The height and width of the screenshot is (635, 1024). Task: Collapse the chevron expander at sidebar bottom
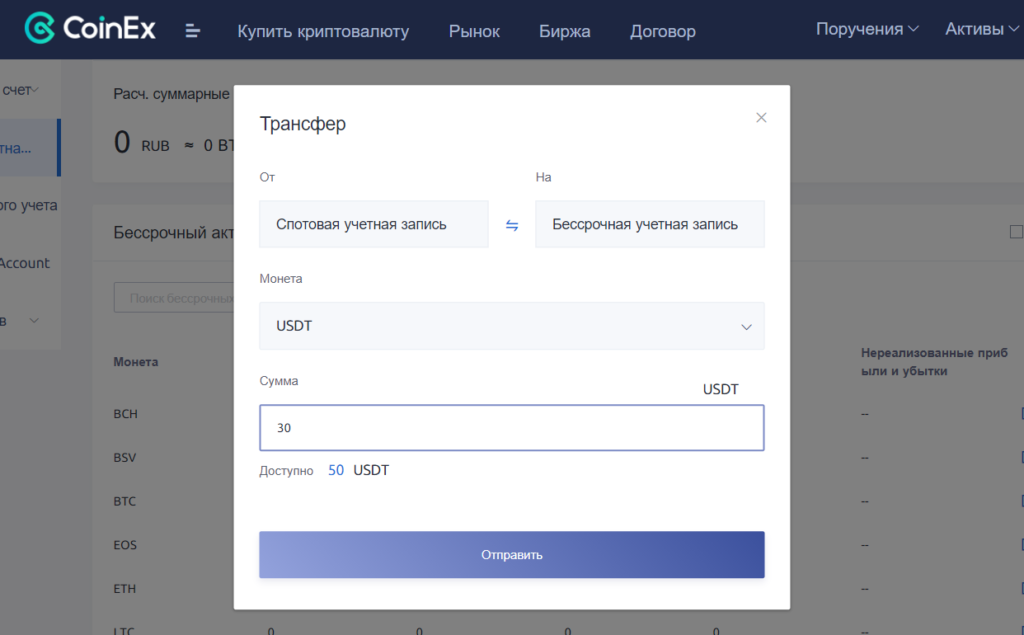tap(32, 320)
